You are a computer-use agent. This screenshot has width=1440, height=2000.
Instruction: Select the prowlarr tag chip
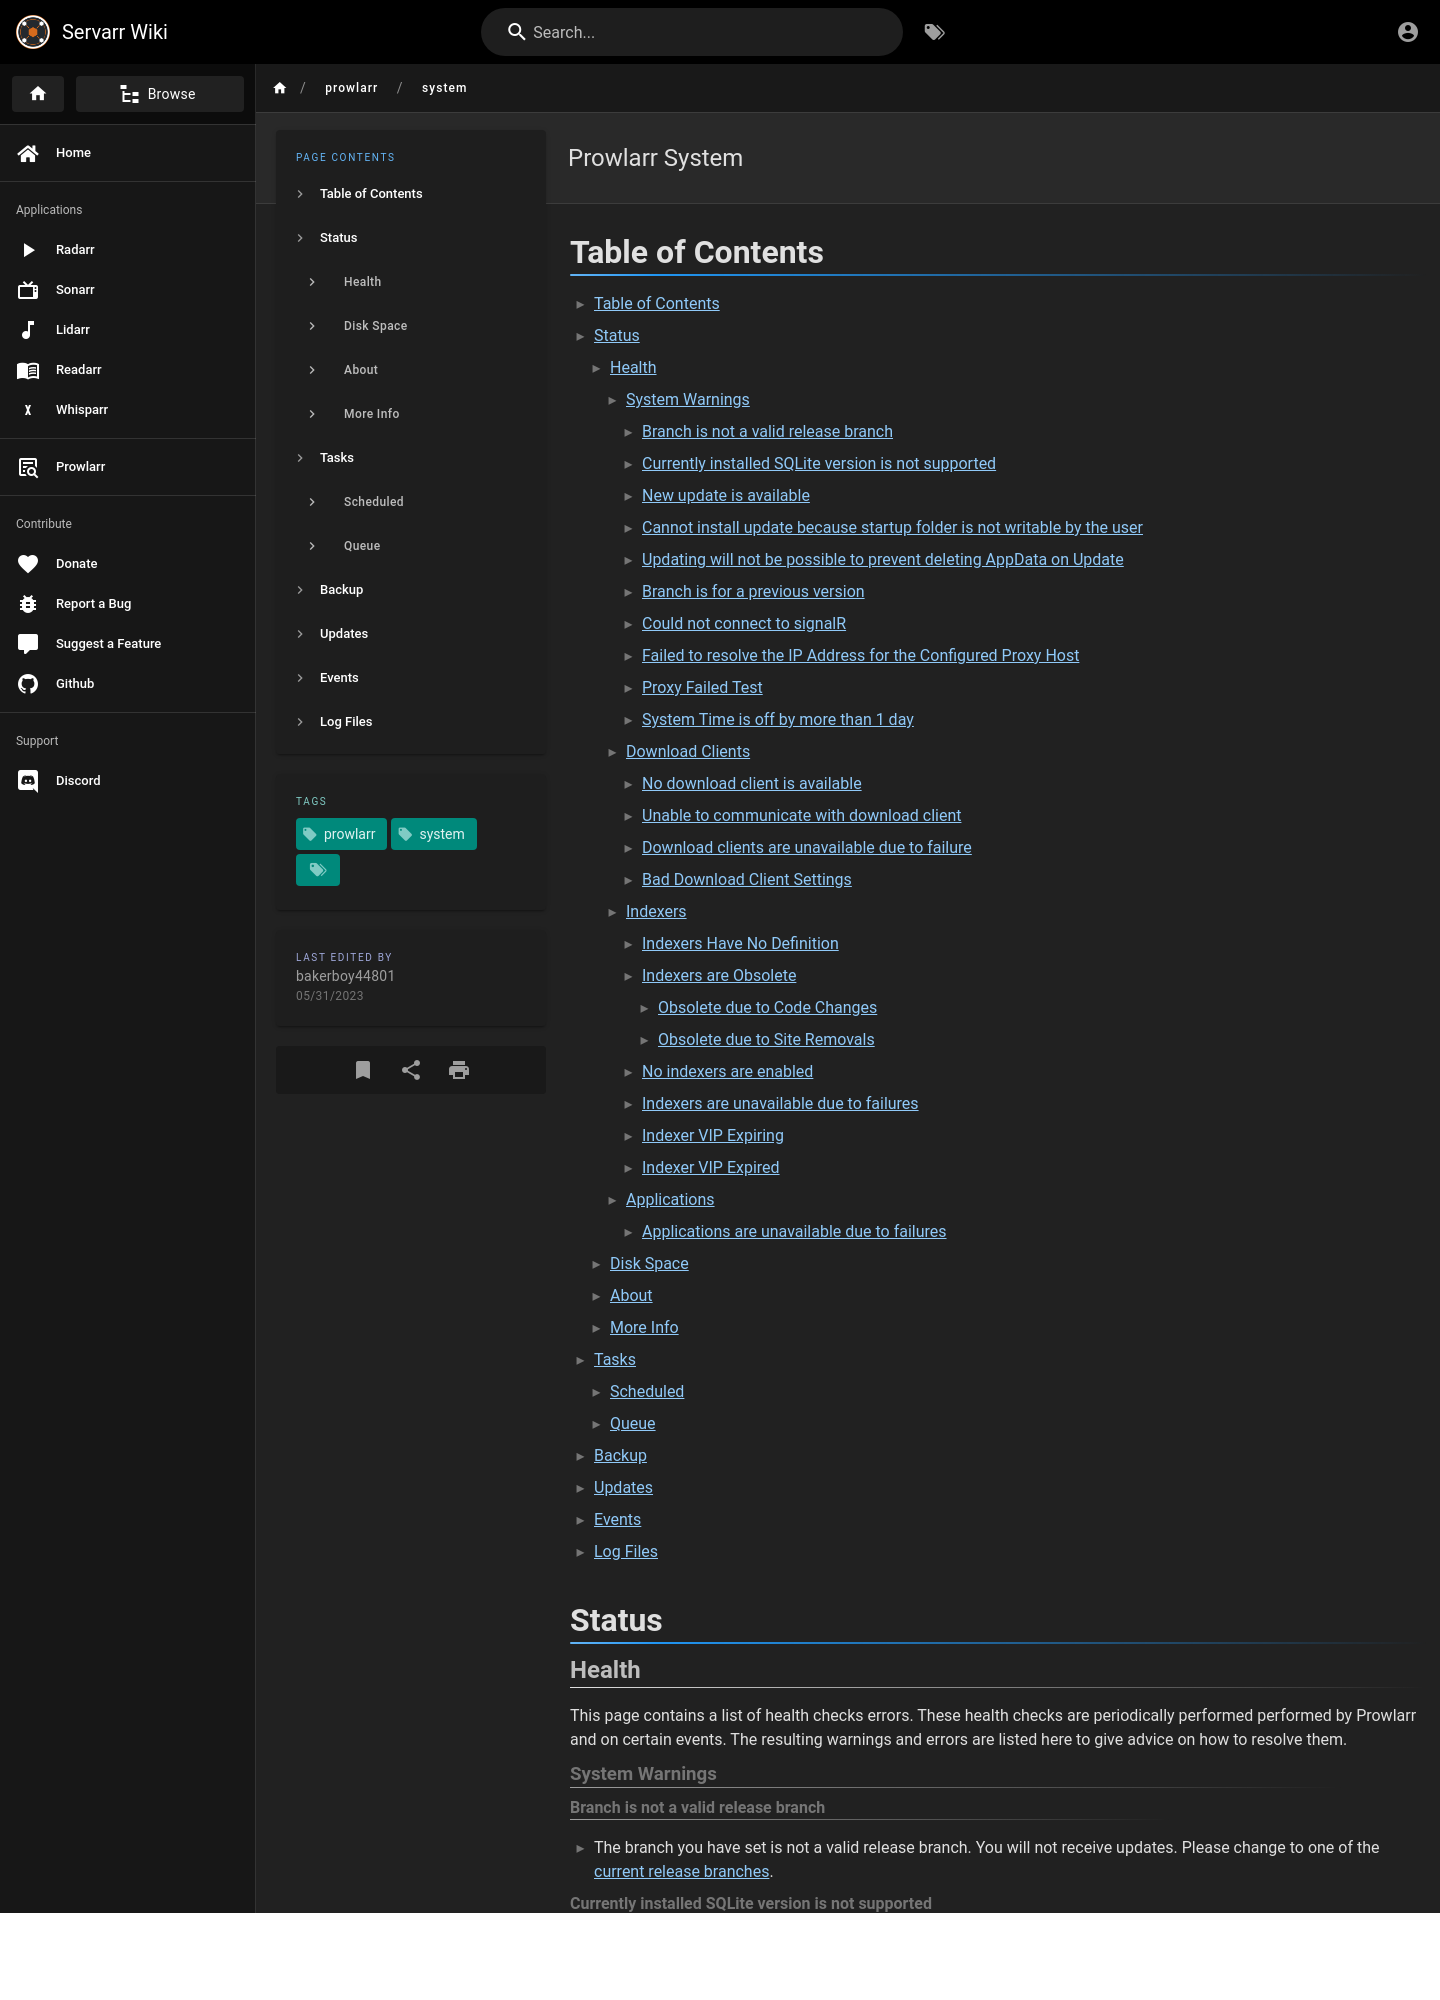341,834
